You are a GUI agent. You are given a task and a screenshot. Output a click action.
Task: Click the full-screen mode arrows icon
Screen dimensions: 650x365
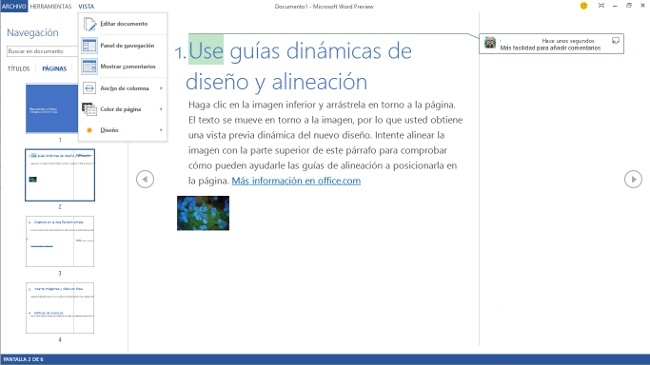601,6
